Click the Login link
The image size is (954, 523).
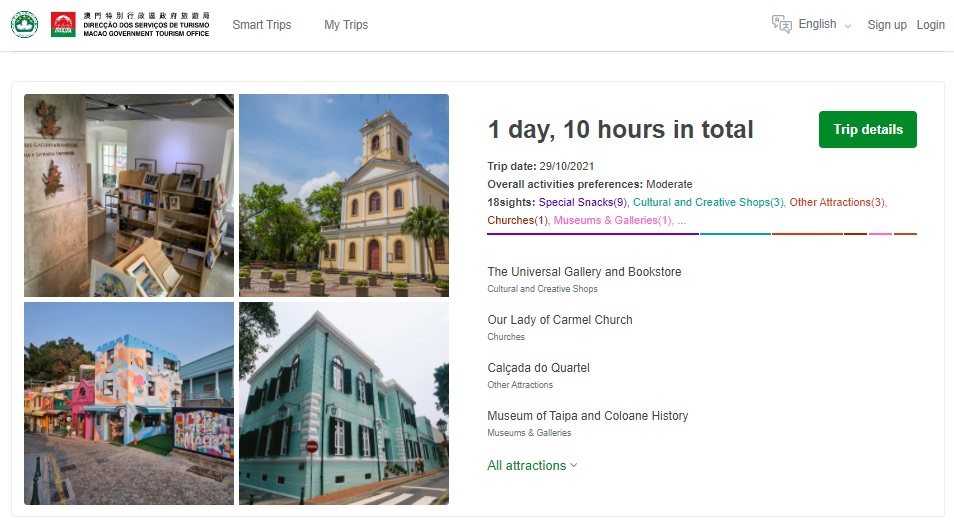[x=930, y=25]
